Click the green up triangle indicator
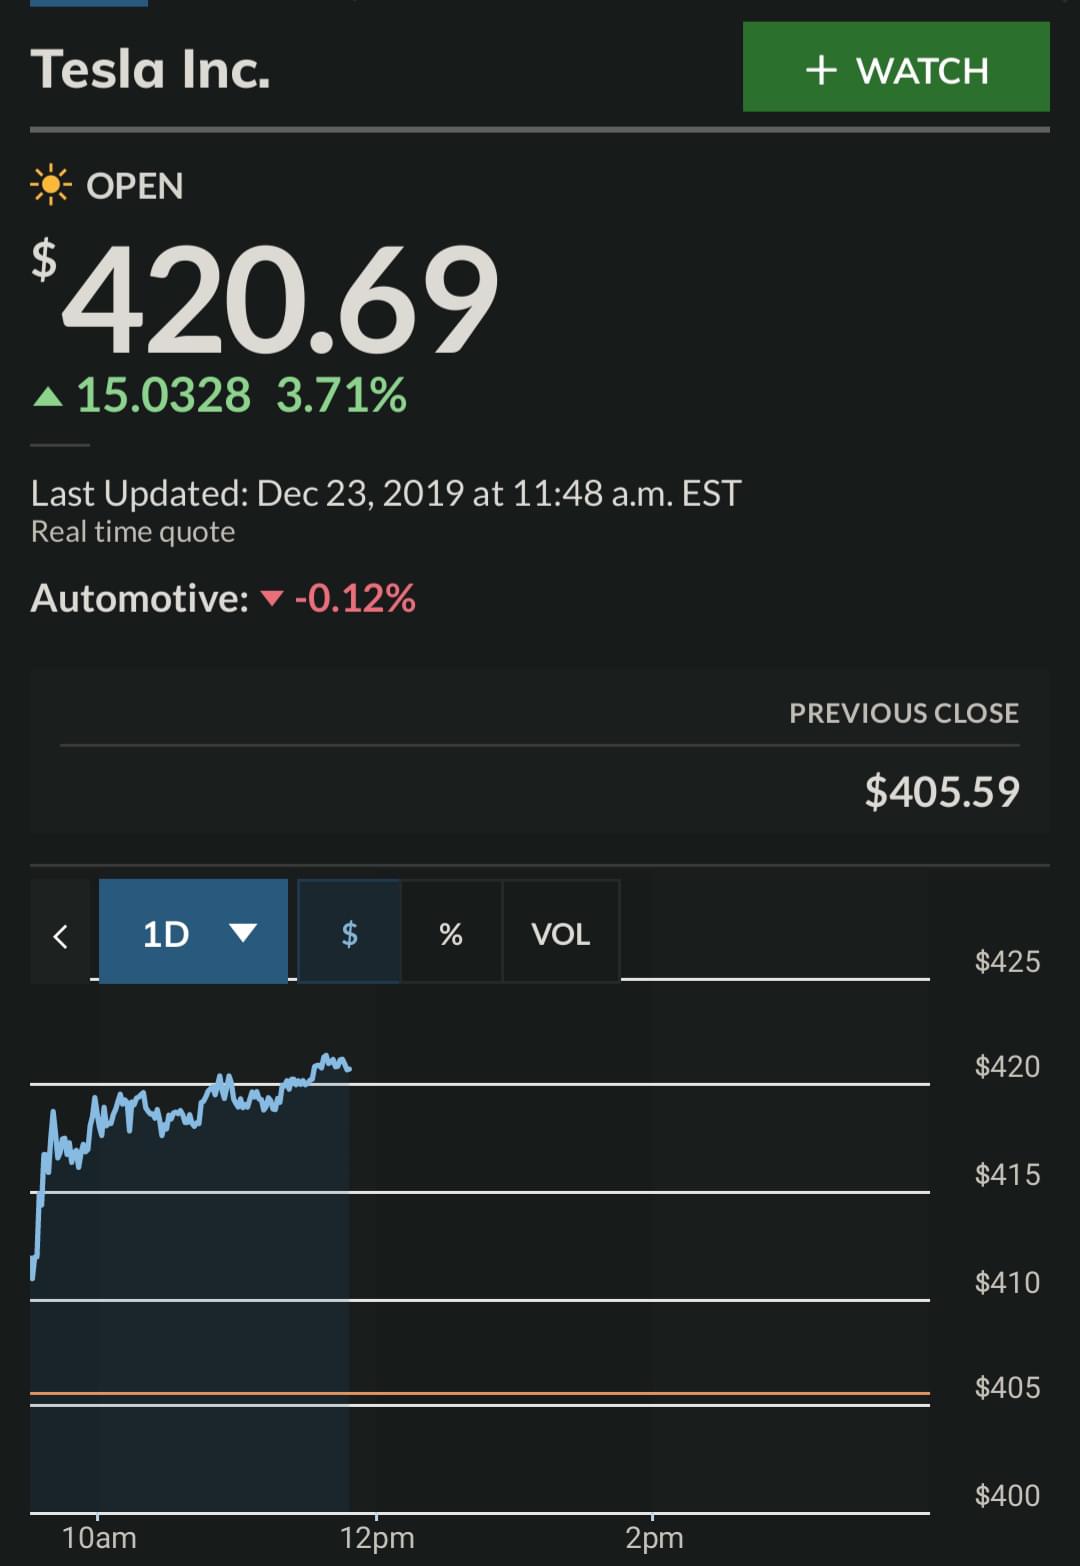Screen dimensions: 1080x1566 pyautogui.click(x=47, y=398)
